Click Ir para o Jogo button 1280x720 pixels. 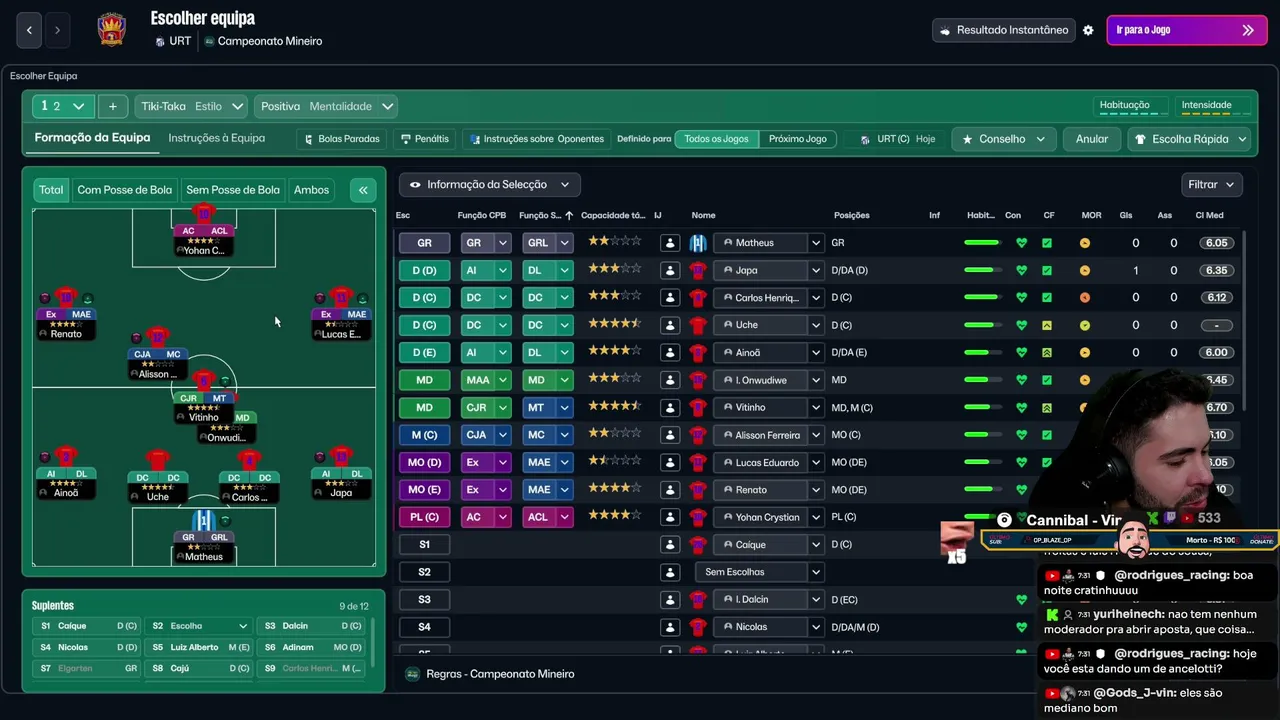point(1186,30)
